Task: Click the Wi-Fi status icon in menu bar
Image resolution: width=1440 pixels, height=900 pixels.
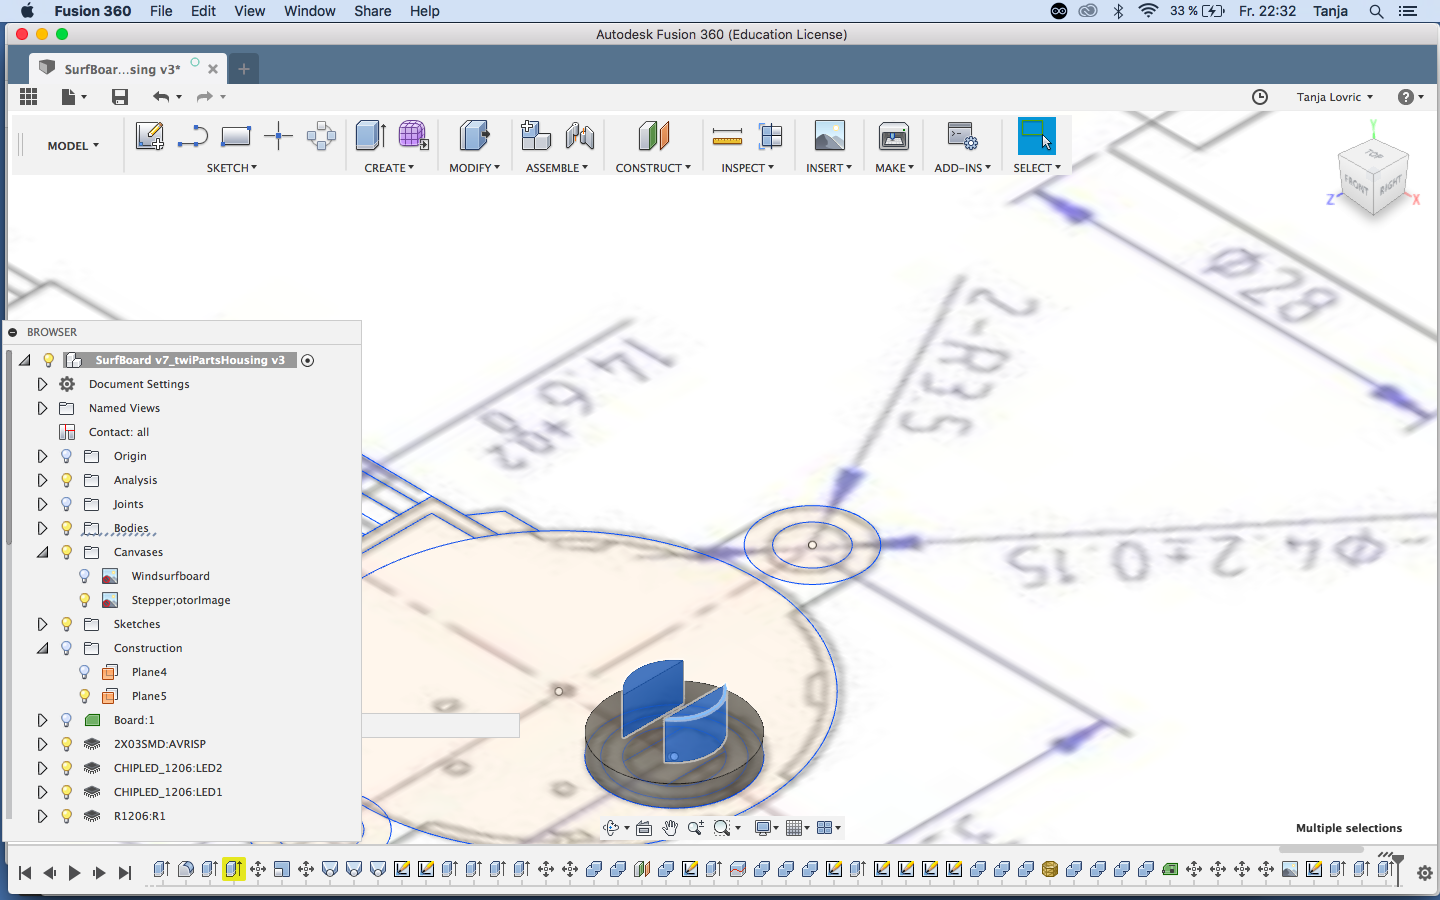Action: click(1149, 11)
